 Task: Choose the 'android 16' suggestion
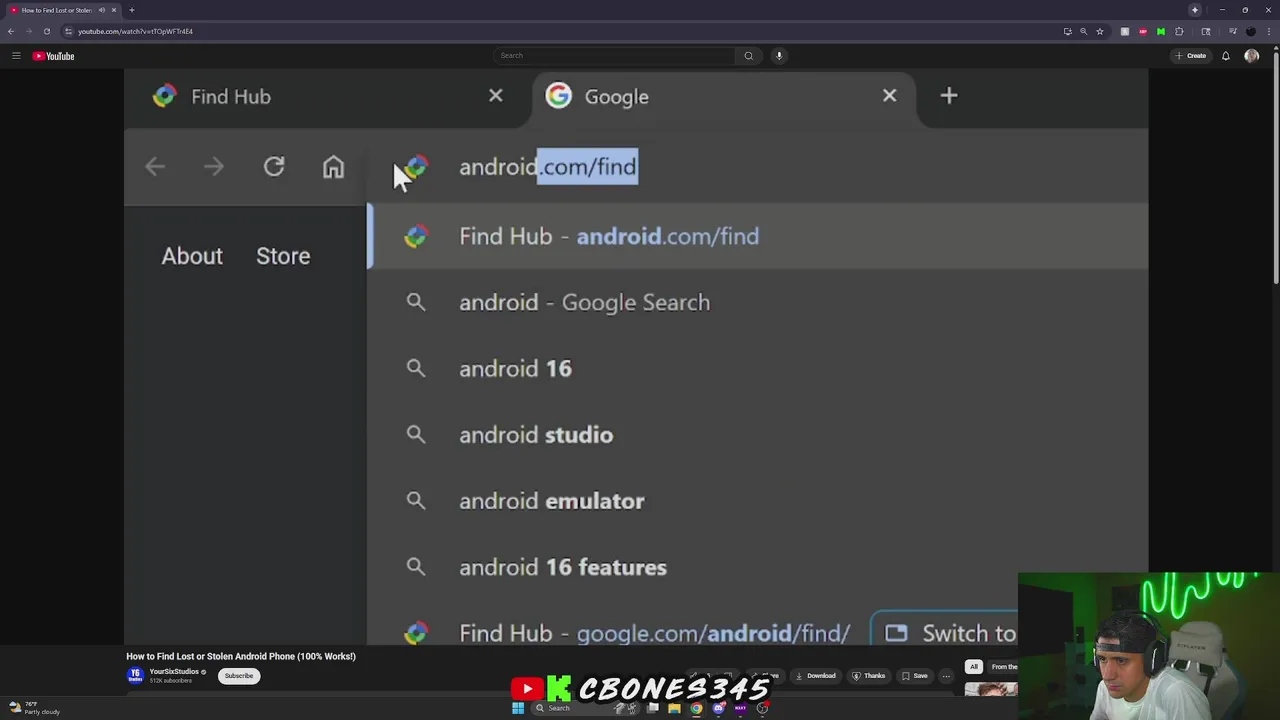pyautogui.click(x=758, y=368)
